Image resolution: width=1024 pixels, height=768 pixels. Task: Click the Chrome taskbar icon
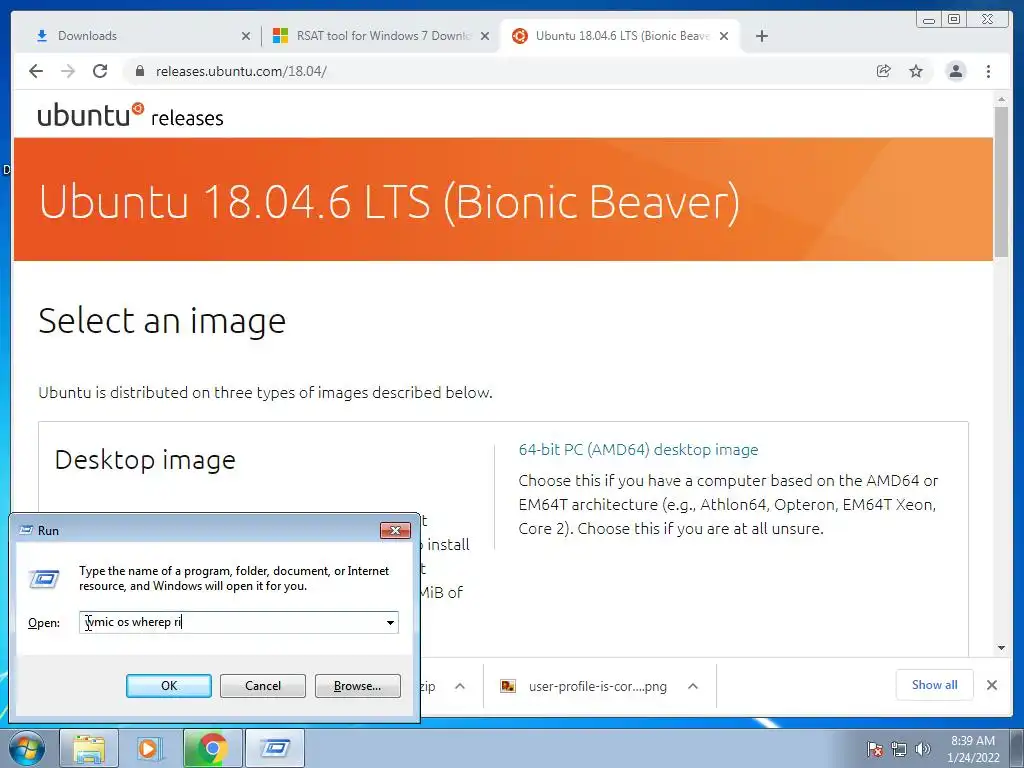(212, 748)
